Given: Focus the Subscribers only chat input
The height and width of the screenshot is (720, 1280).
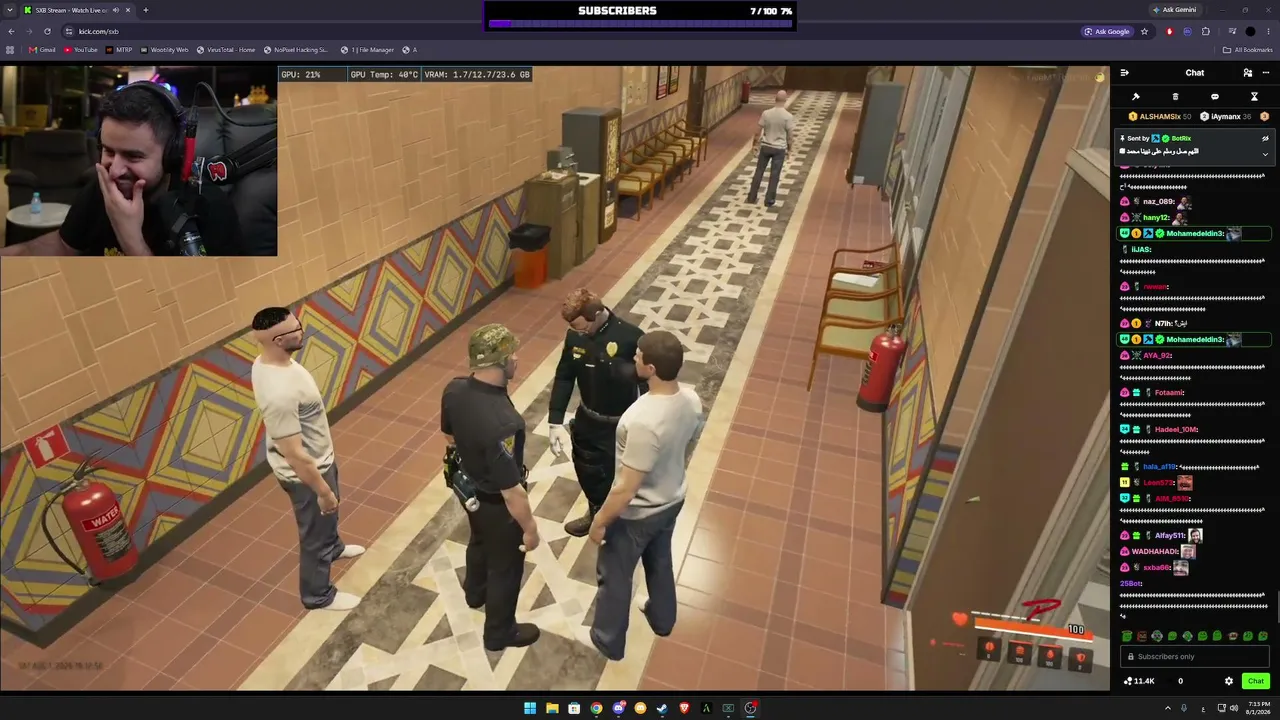Looking at the screenshot, I should pos(1195,656).
